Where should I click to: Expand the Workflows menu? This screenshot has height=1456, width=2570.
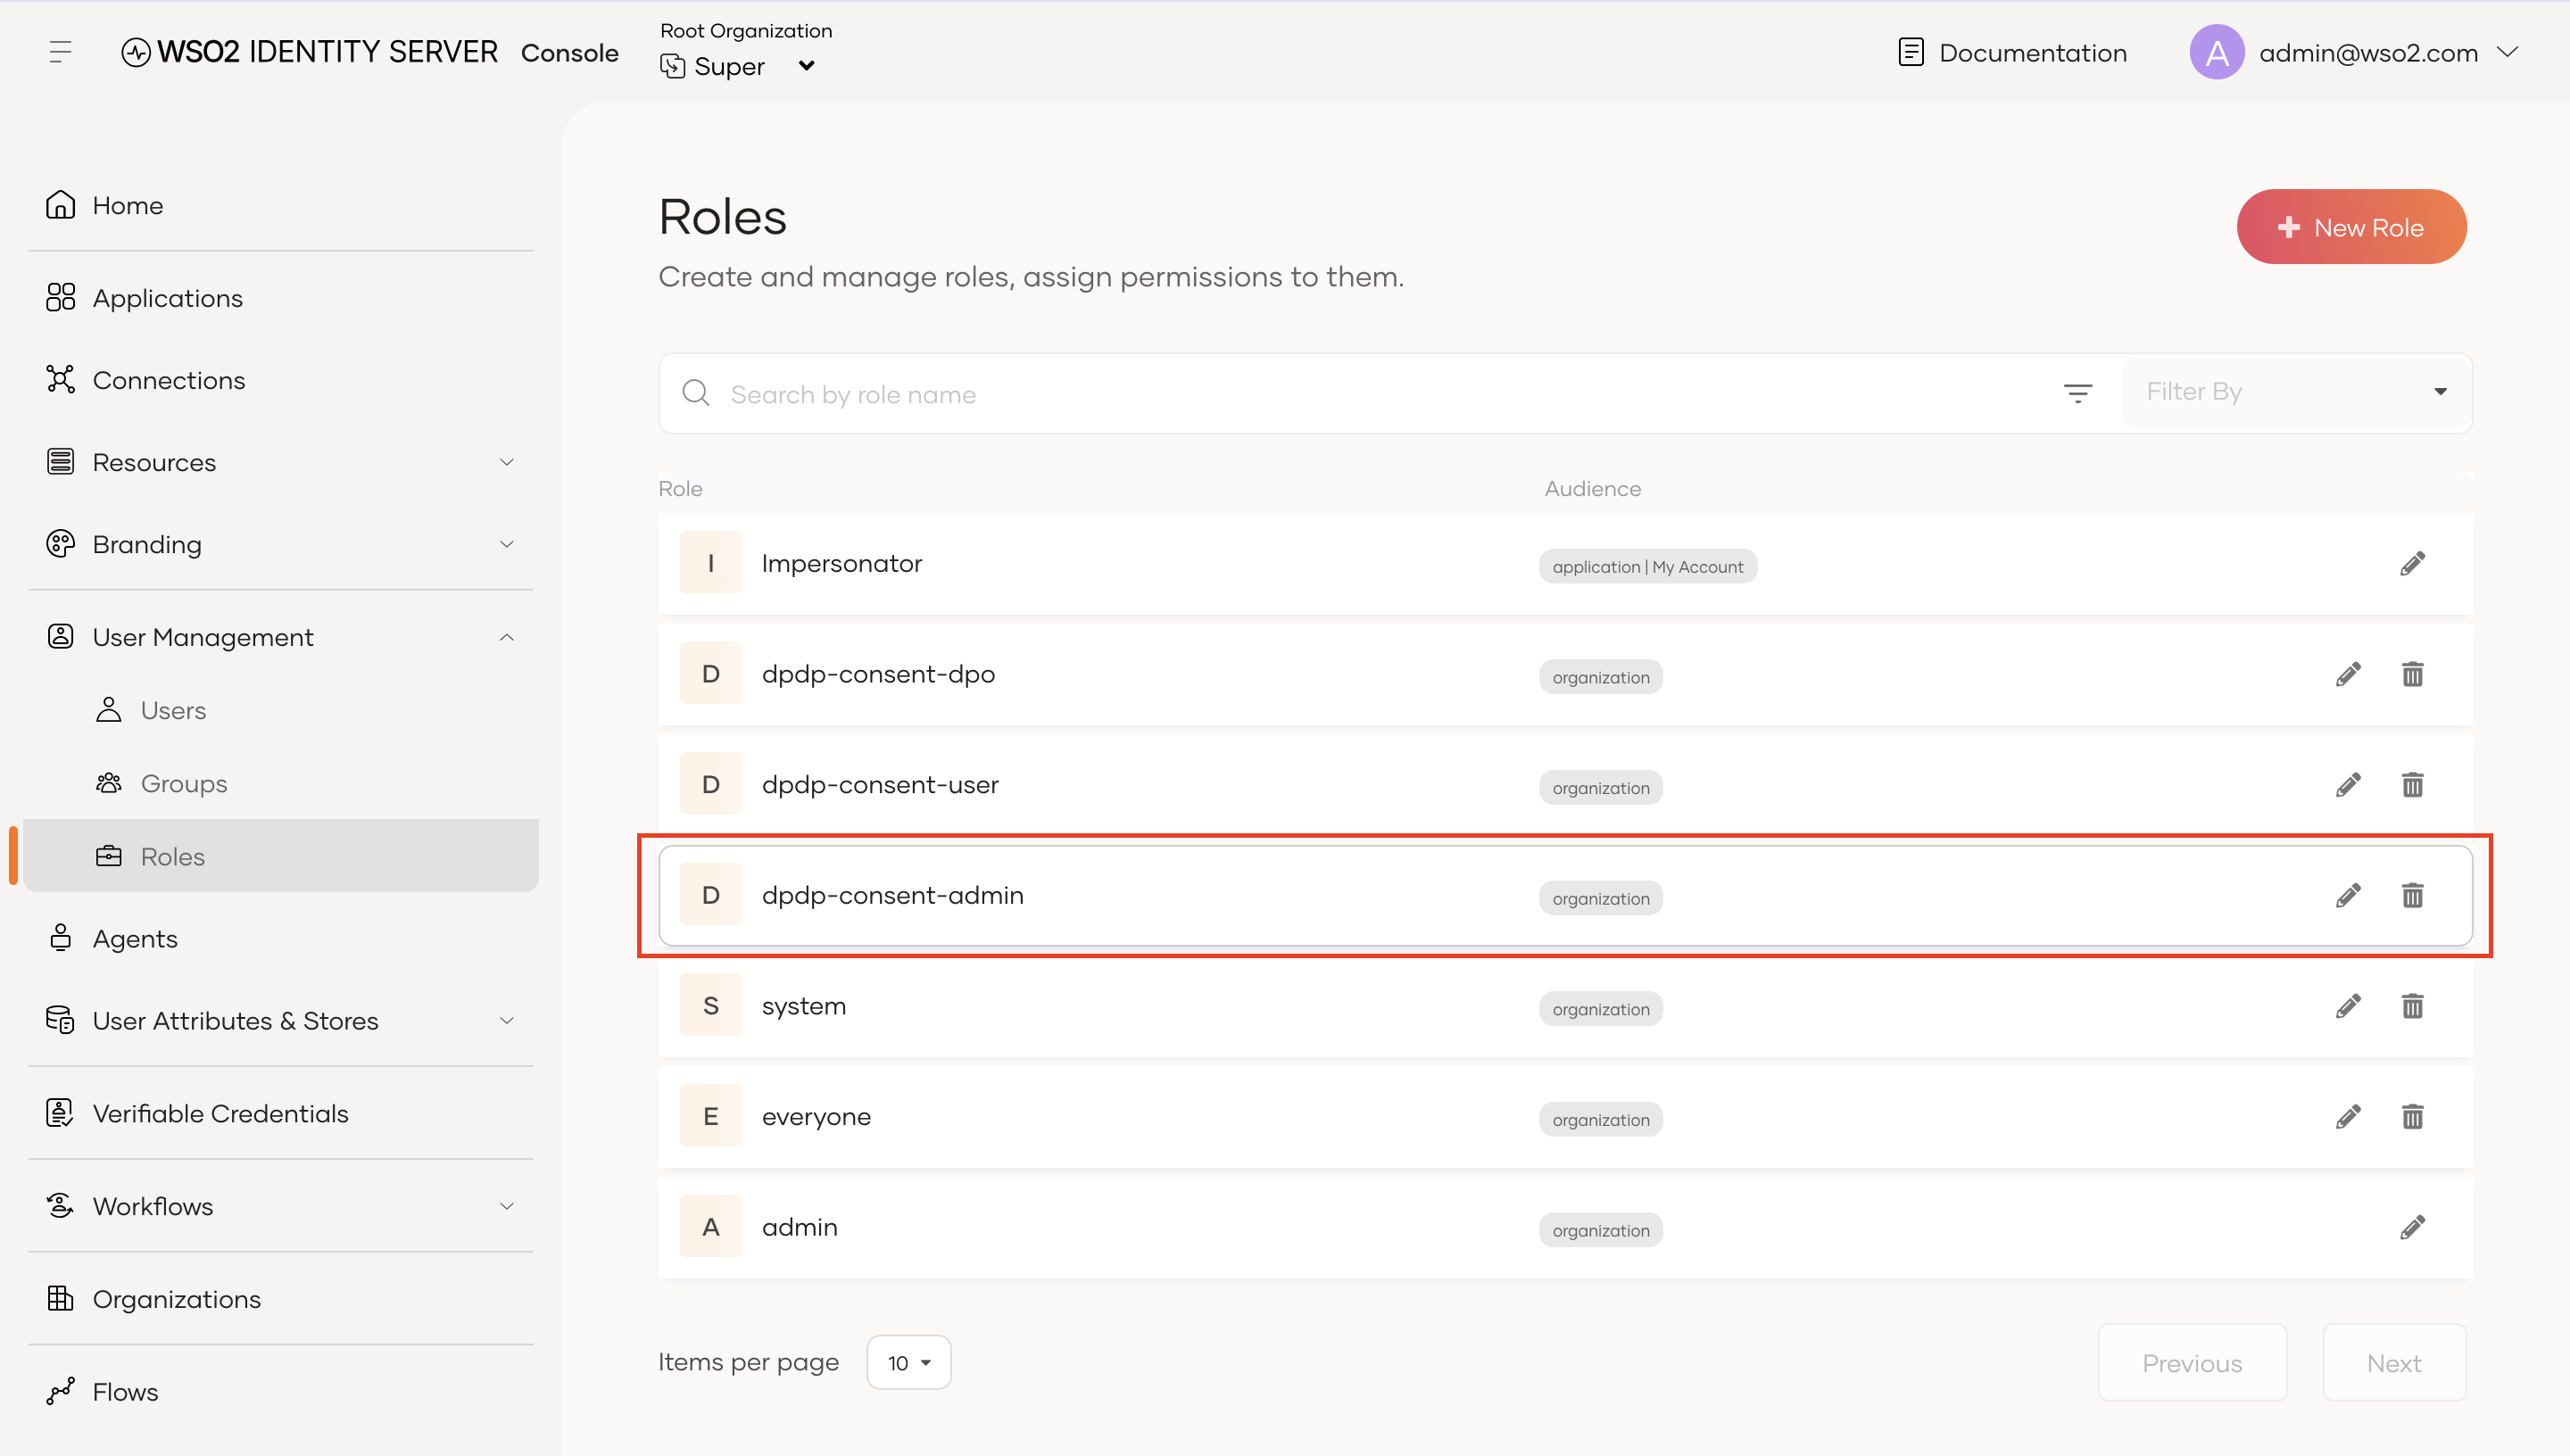point(281,1206)
